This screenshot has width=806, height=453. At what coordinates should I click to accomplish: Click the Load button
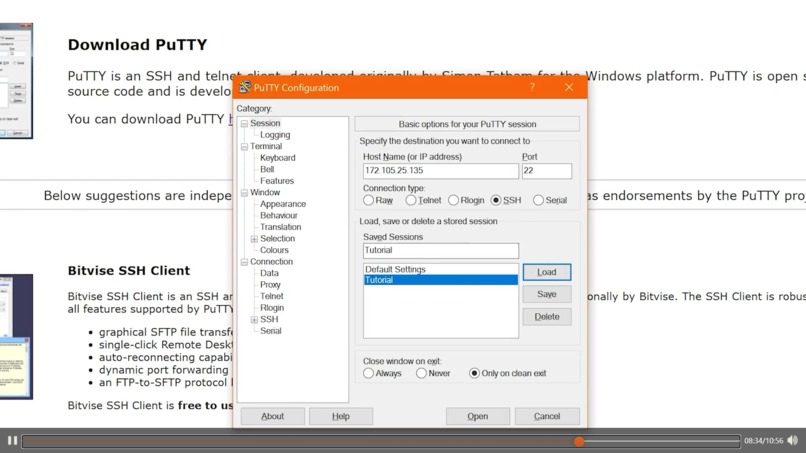(547, 272)
